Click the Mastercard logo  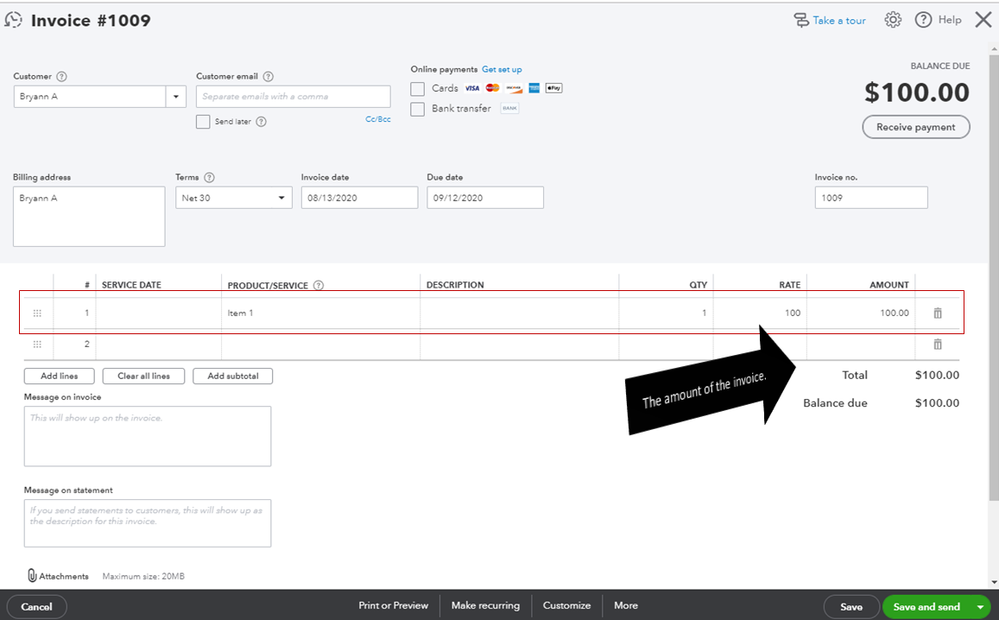point(492,88)
